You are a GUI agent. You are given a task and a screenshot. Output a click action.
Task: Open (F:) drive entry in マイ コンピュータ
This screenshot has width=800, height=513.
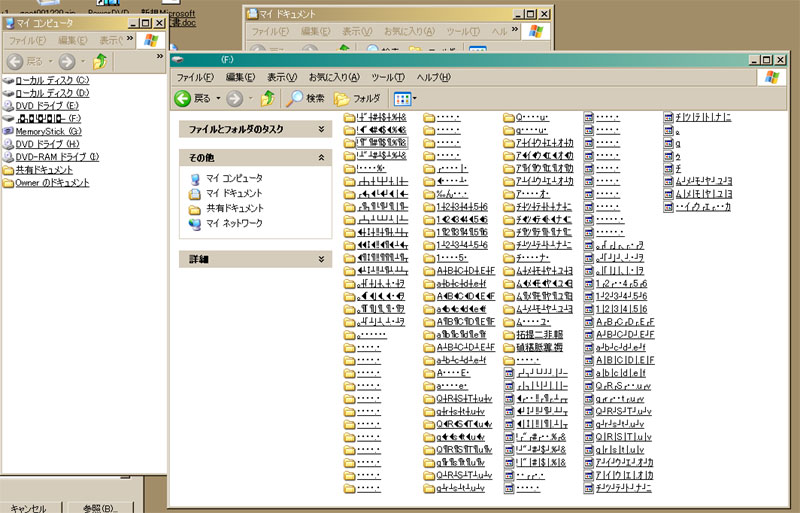pyautogui.click(x=48, y=118)
